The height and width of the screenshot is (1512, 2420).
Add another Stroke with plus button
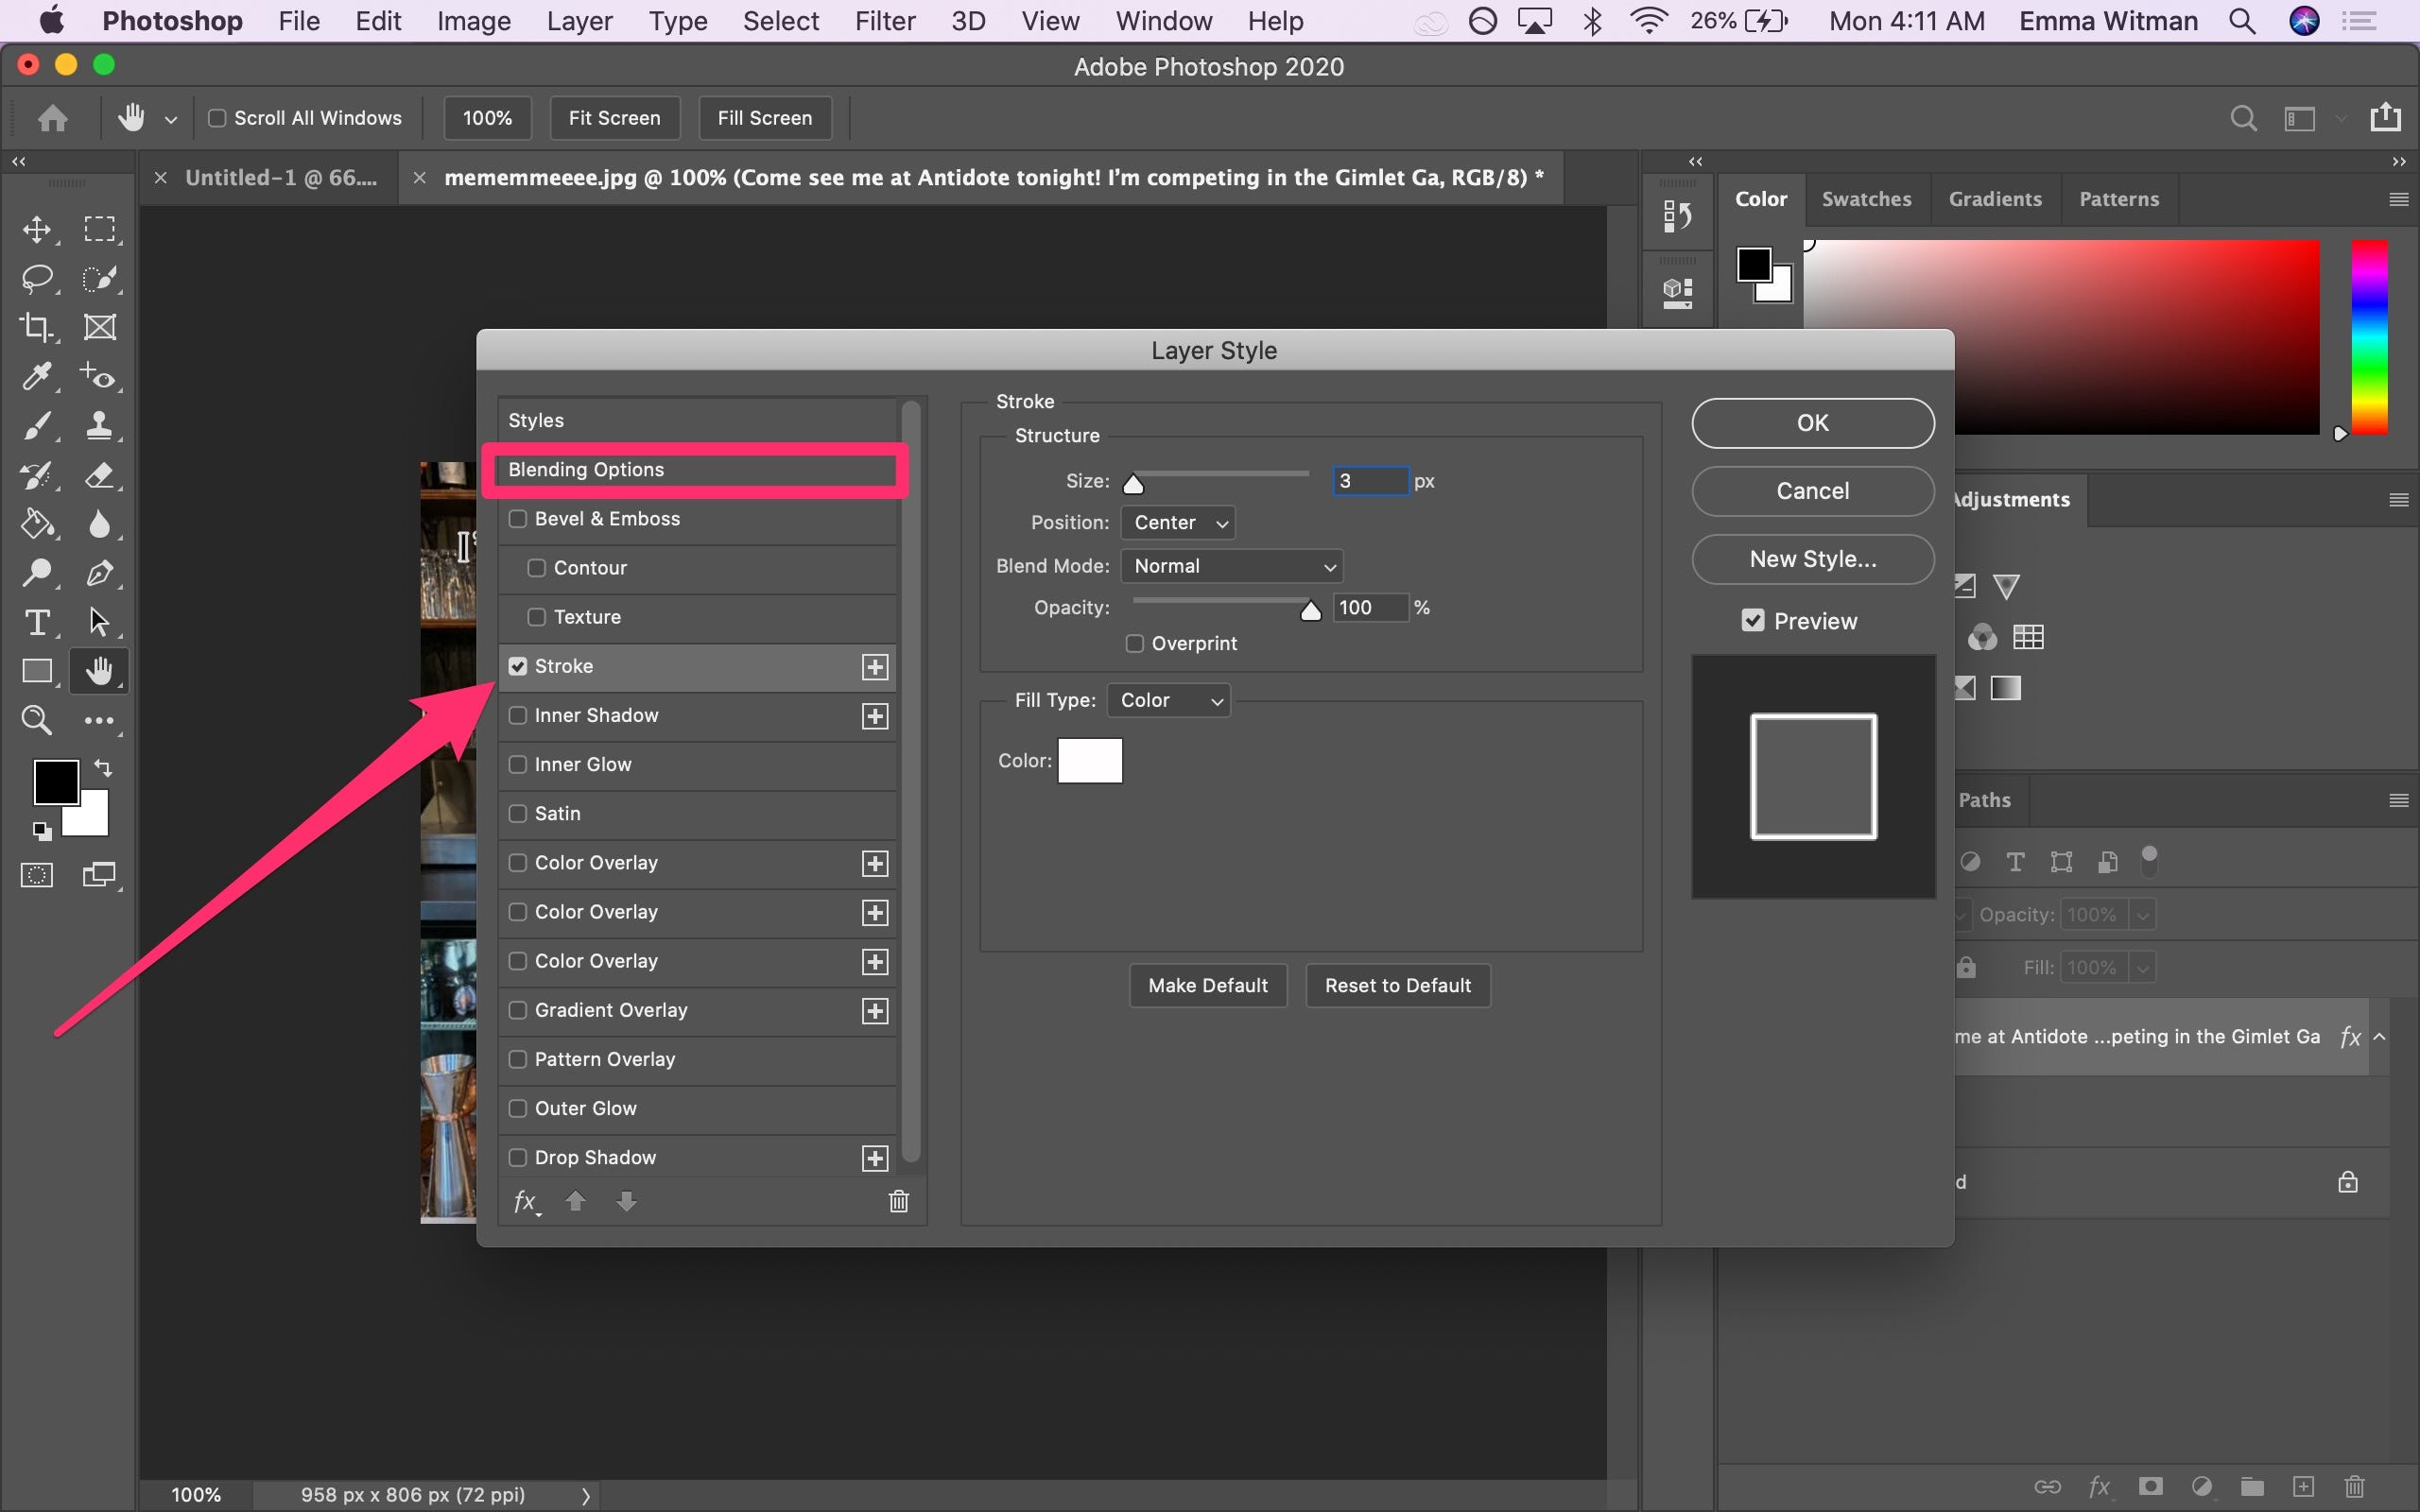click(875, 667)
